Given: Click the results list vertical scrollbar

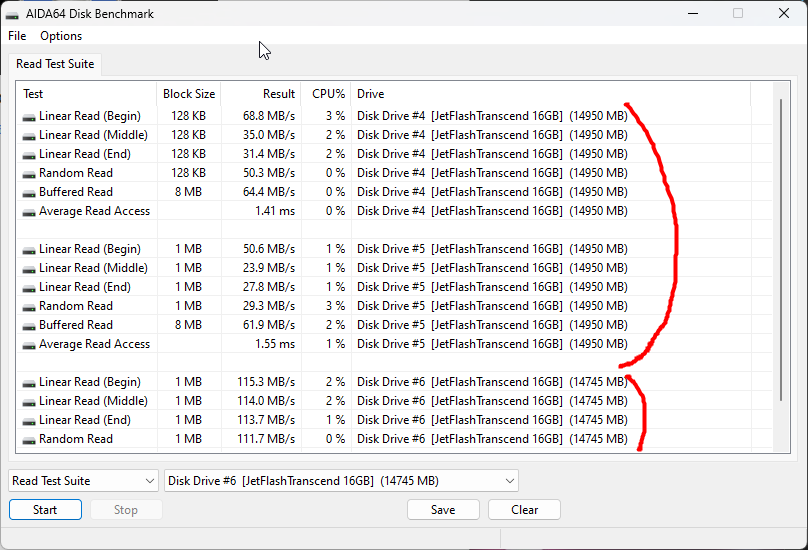Looking at the screenshot, I should coord(781,250).
